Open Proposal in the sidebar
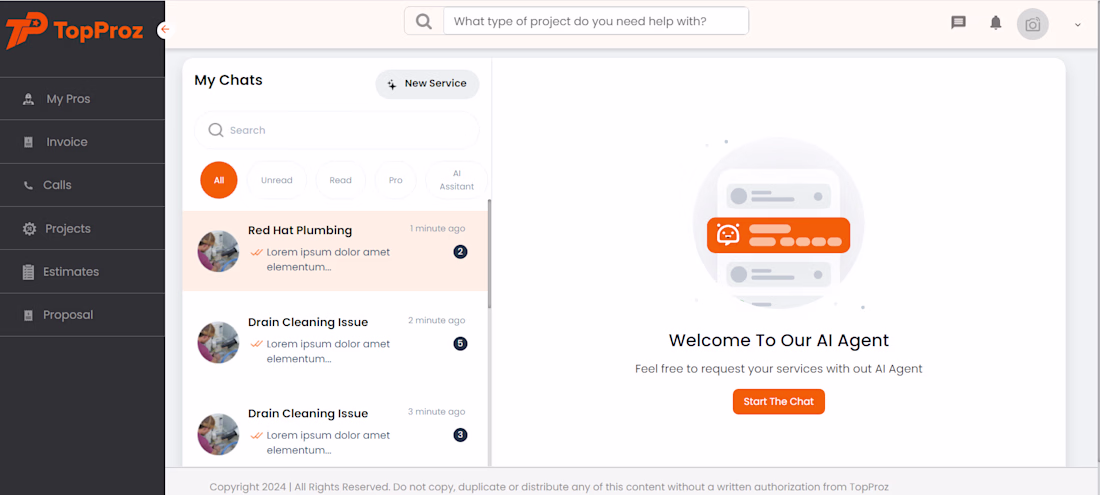This screenshot has height=495, width=1100. pyautogui.click(x=82, y=315)
